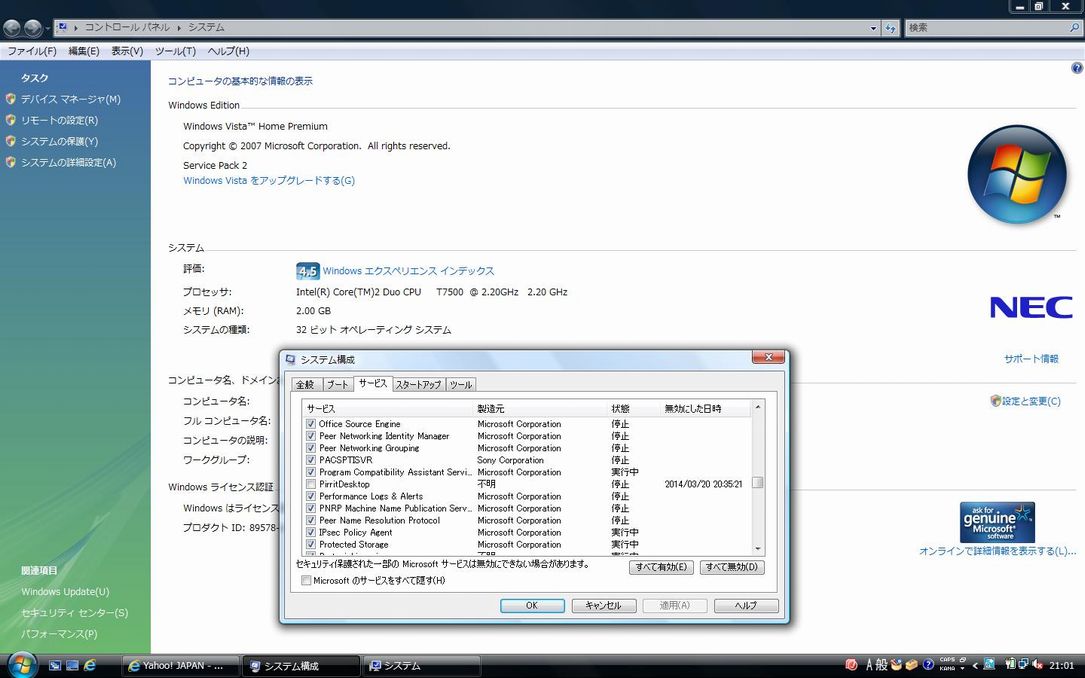The height and width of the screenshot is (678, 1085).
Task: Click the IME conversion mode '般' indicator
Action: point(882,666)
